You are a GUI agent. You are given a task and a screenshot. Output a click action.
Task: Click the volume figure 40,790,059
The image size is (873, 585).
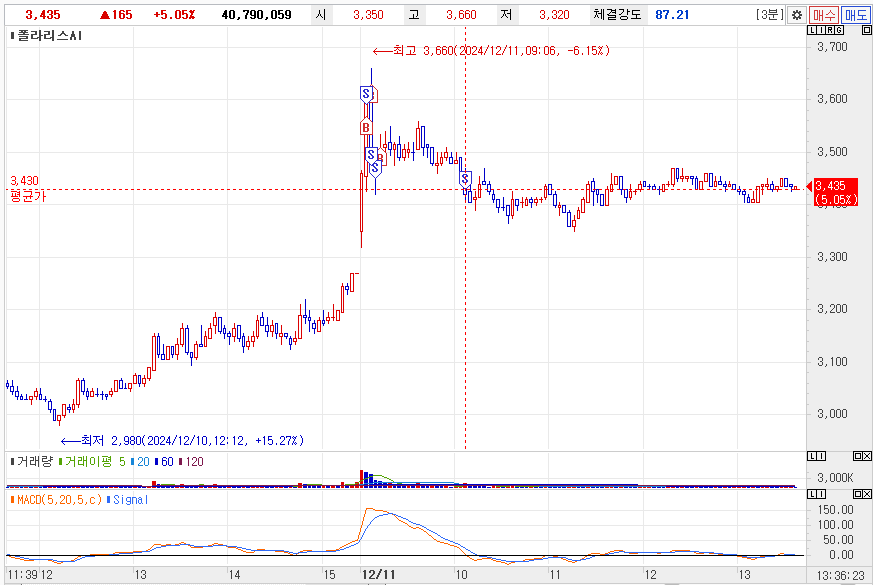point(257,15)
